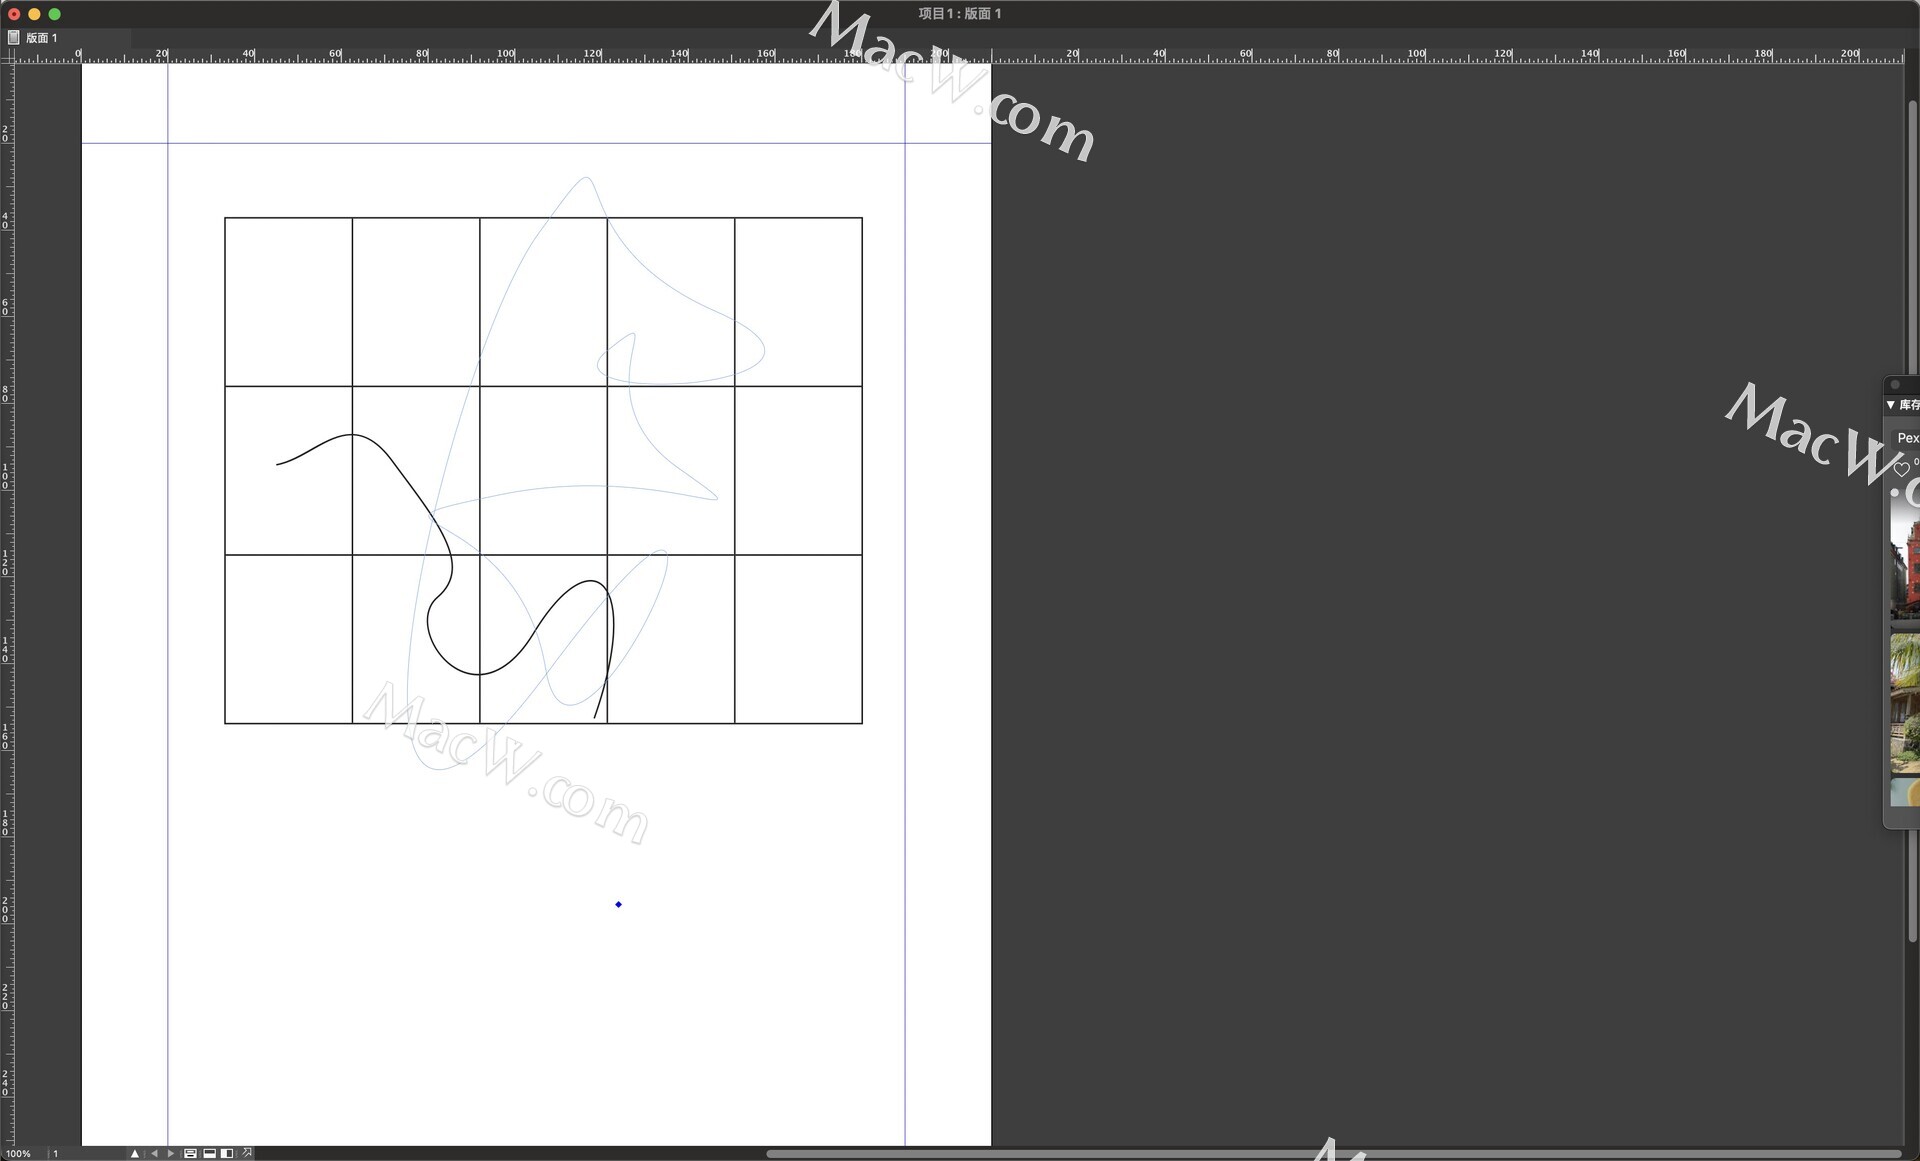
Task: Click the export arrow icon in status bar
Action: coord(247,1153)
